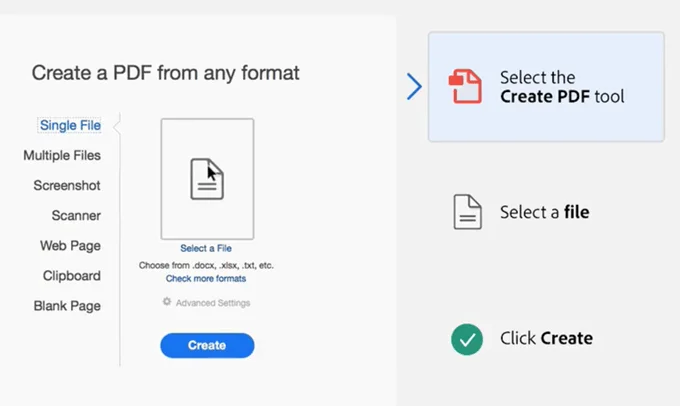
Task: Select the Scanner option
Action: pyautogui.click(x=76, y=216)
